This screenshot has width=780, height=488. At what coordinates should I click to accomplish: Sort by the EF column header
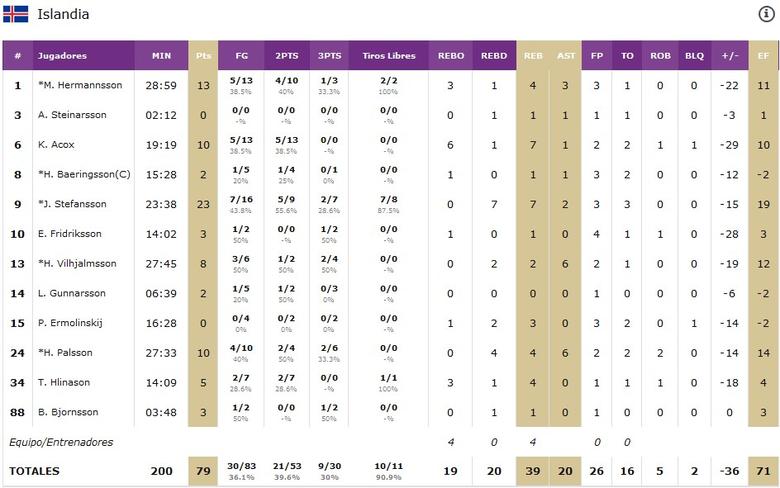point(763,56)
